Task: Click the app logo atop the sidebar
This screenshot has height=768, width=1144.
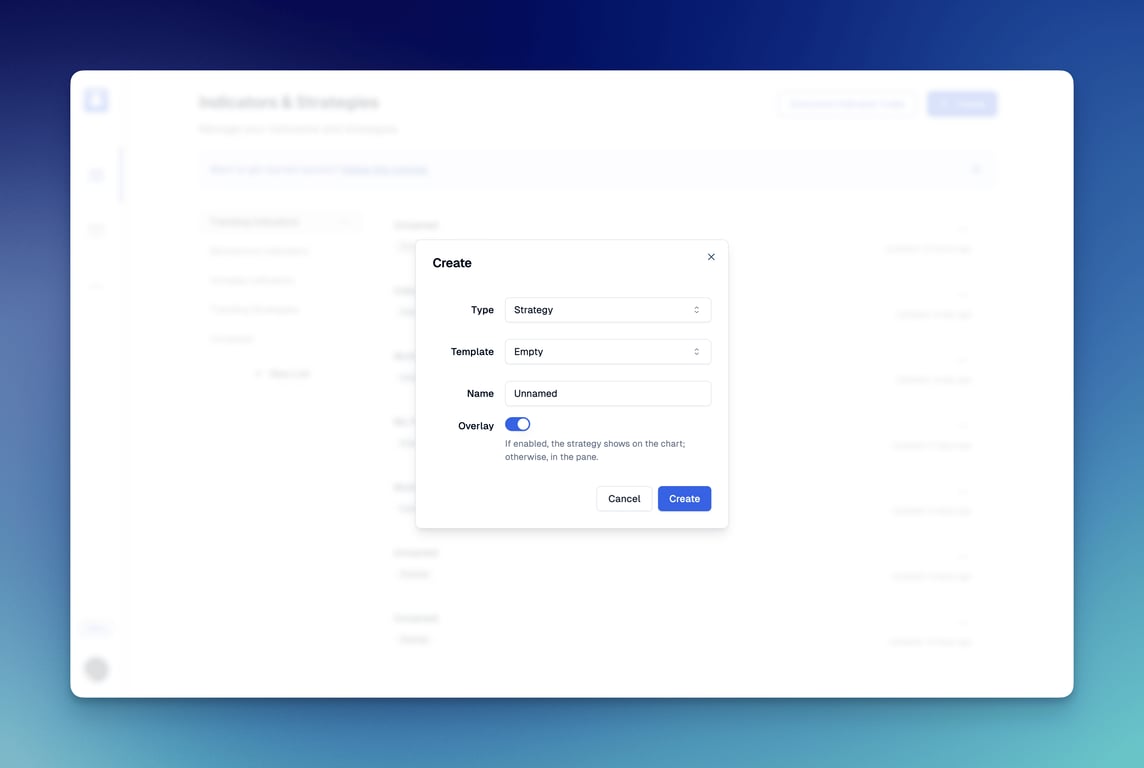Action: pos(96,100)
